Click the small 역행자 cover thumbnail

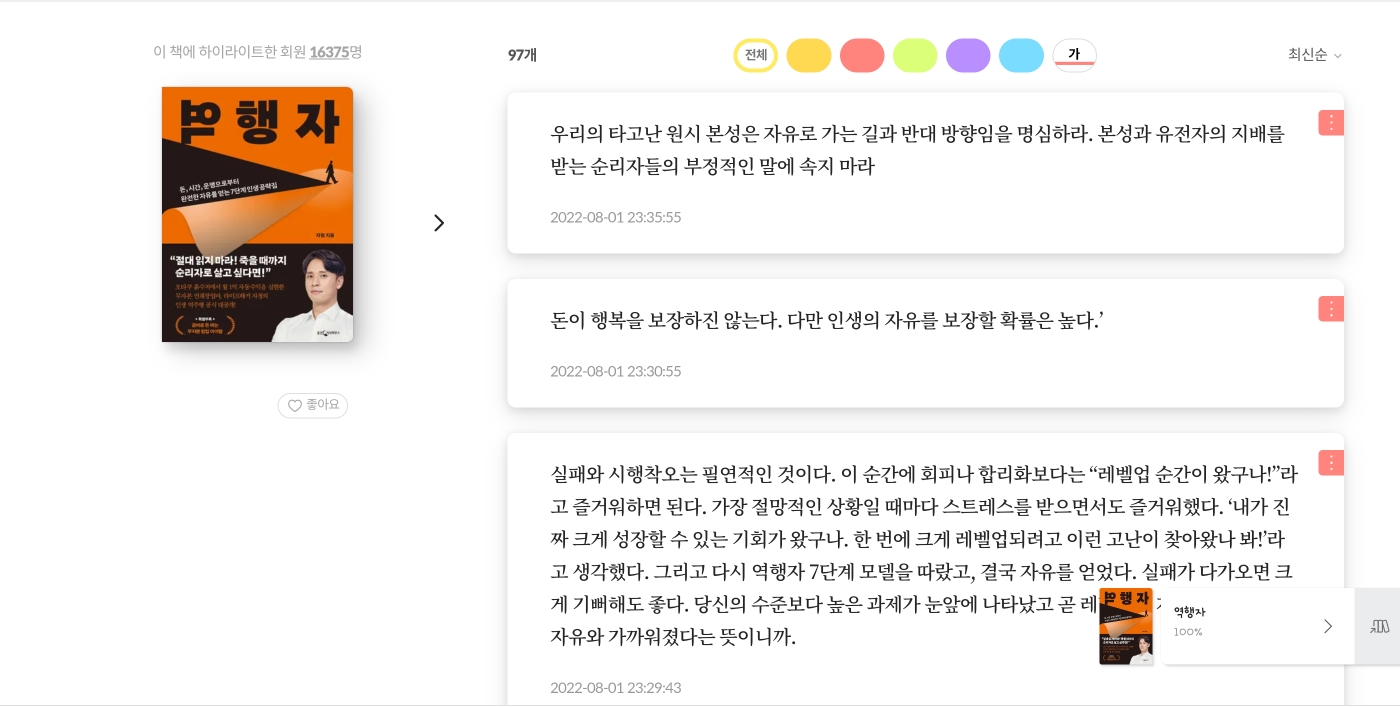pos(1126,626)
